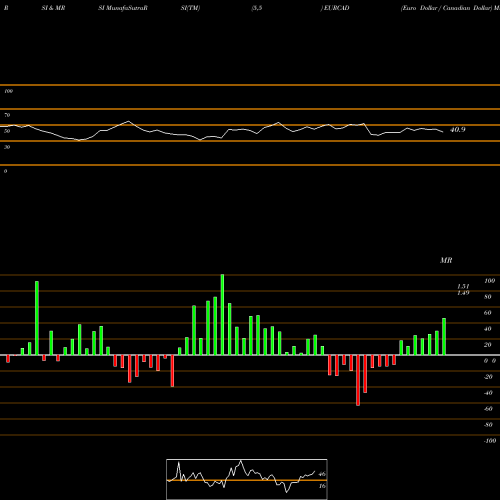Click the RSI current value 40.9 label

click(x=458, y=130)
